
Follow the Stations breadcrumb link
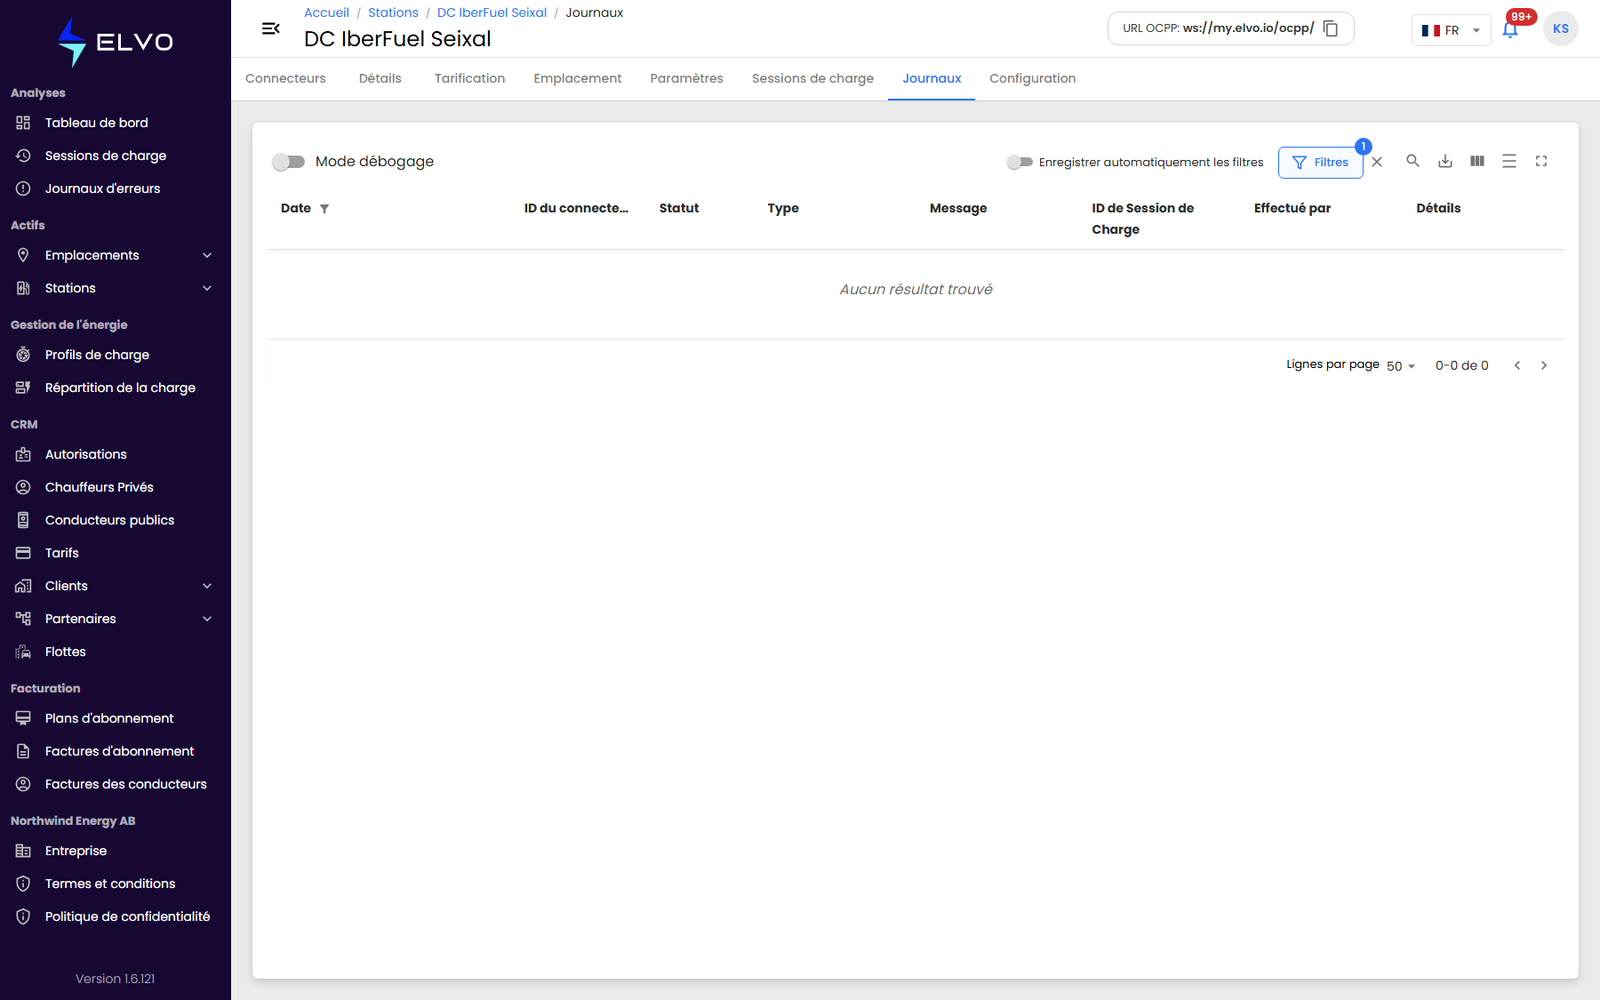(x=393, y=13)
